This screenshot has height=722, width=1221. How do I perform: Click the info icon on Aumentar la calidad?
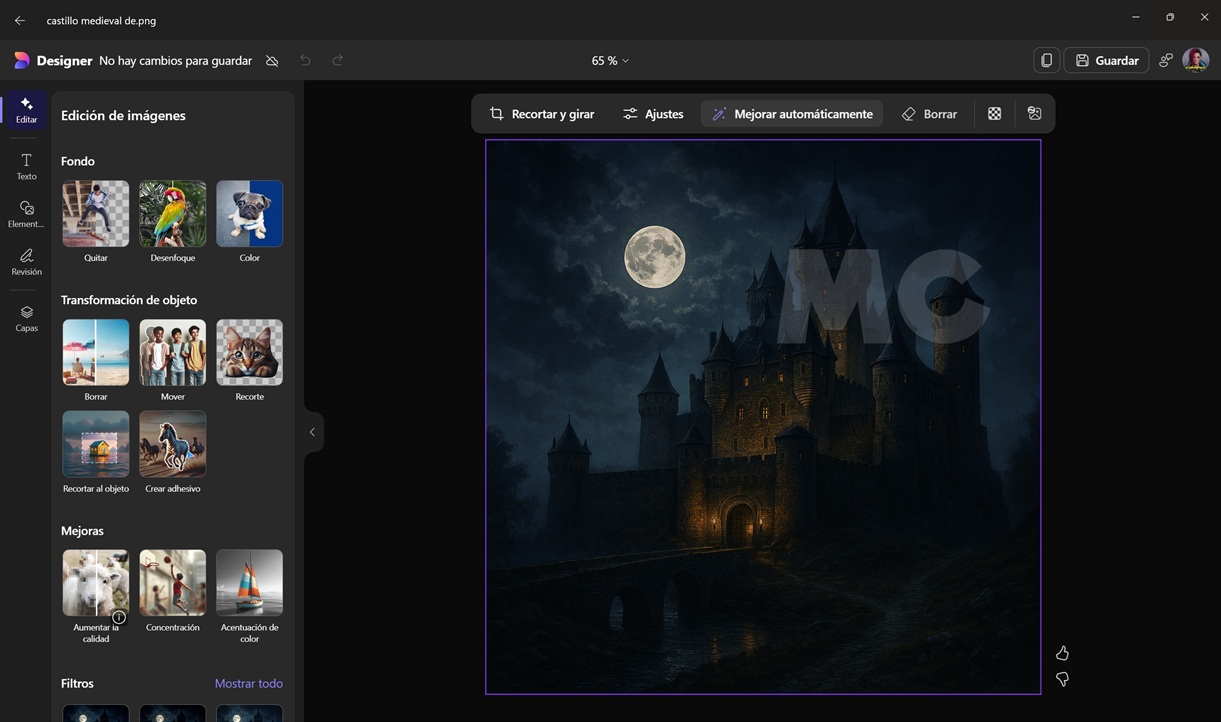(119, 617)
